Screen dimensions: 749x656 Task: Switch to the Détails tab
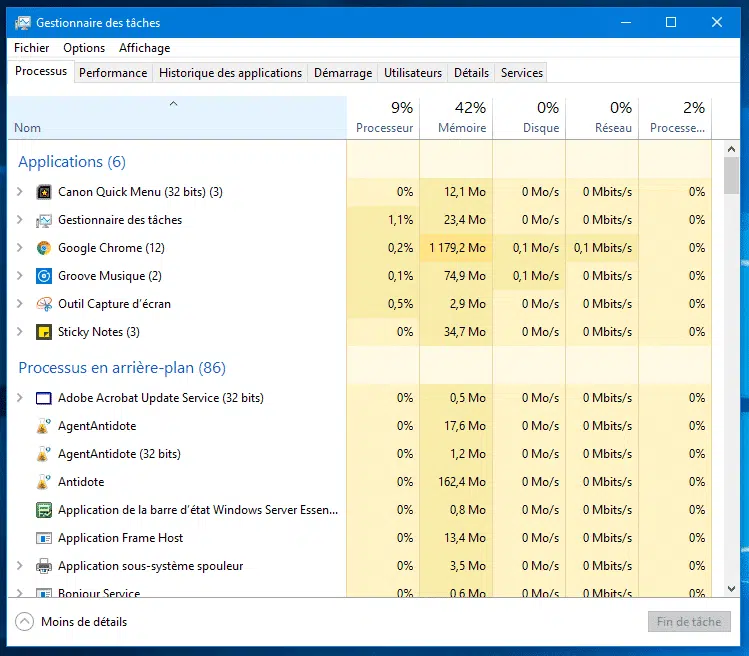[x=471, y=73]
